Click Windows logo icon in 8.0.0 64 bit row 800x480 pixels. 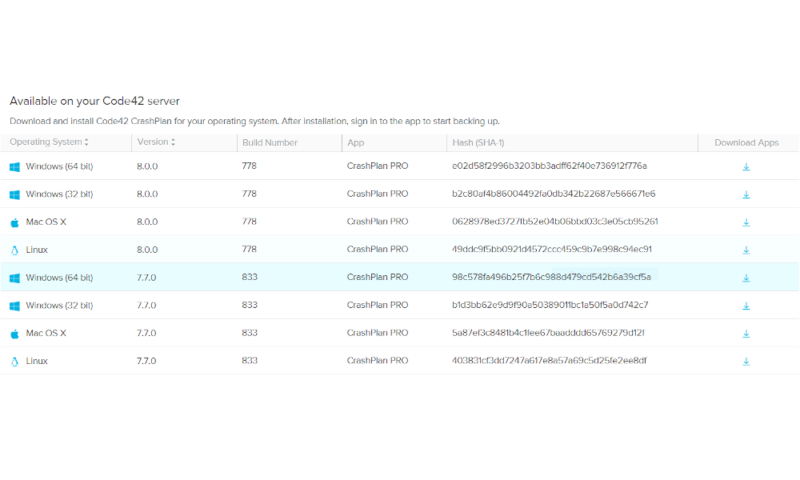pos(15,167)
